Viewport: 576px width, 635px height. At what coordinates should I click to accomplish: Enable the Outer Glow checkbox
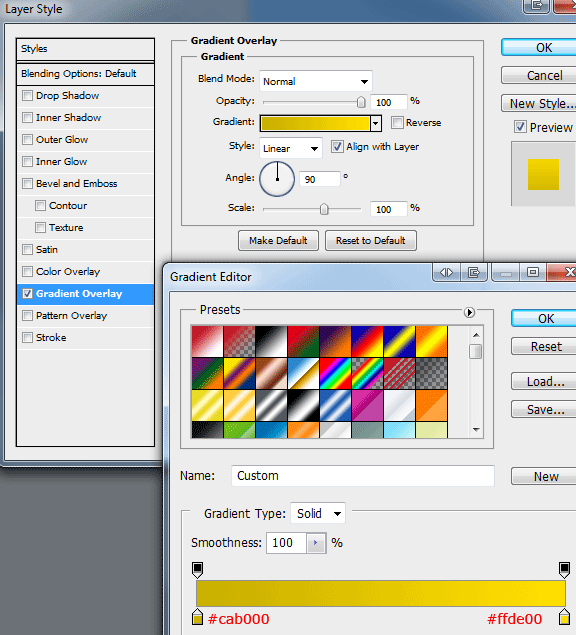click(27, 139)
